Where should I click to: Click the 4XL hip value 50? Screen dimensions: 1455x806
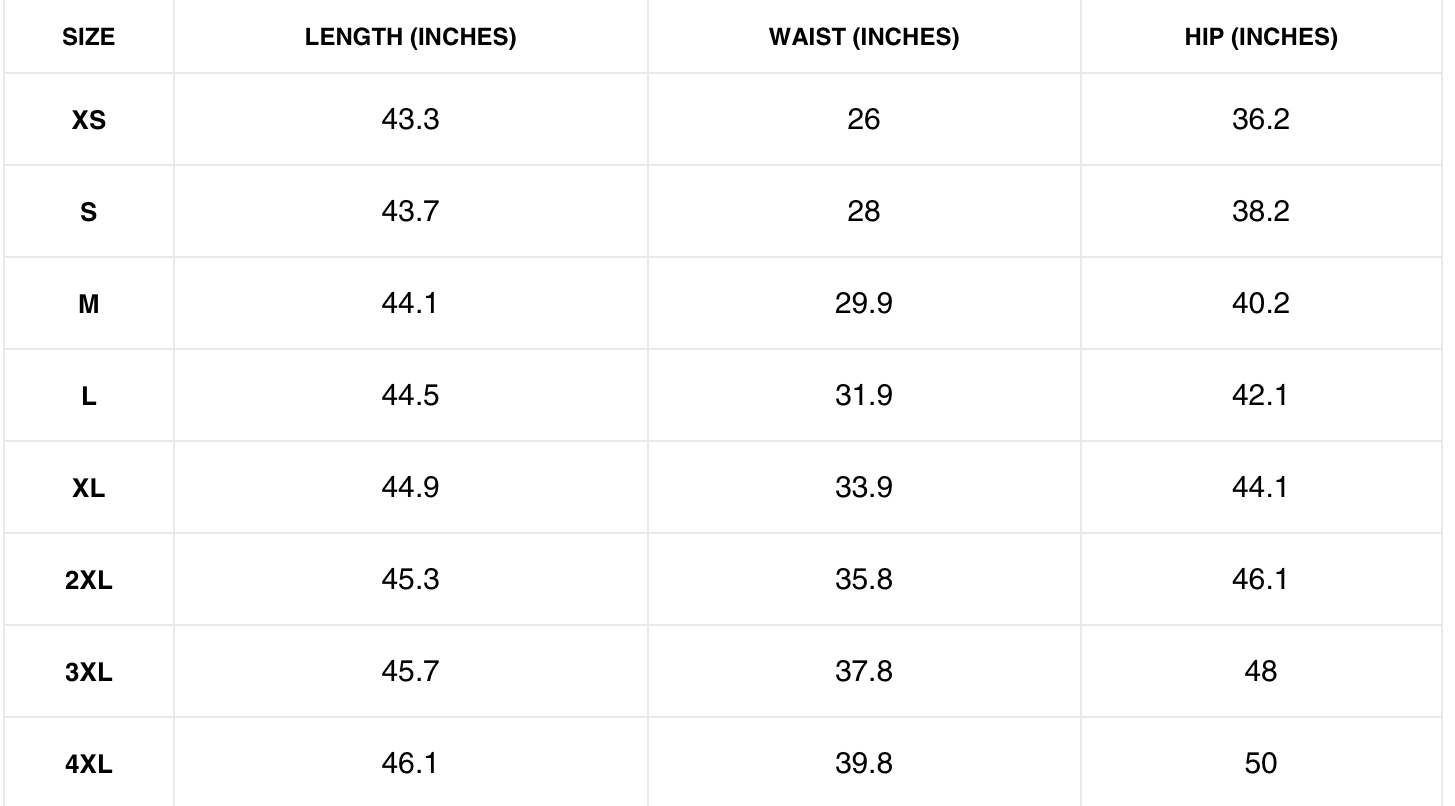[x=1260, y=764]
